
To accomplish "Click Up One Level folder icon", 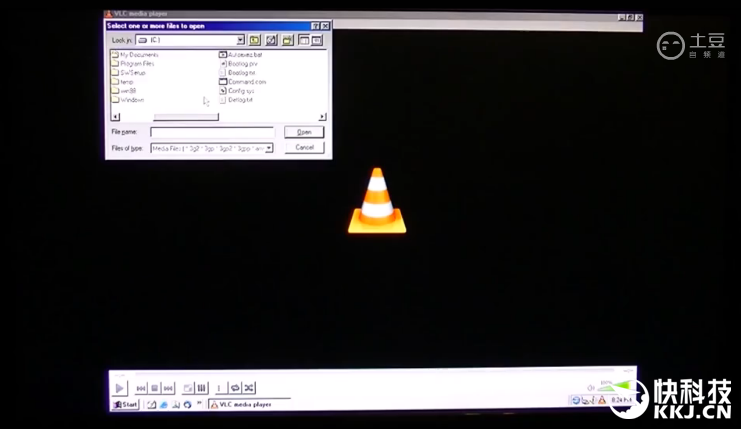I will (x=255, y=40).
